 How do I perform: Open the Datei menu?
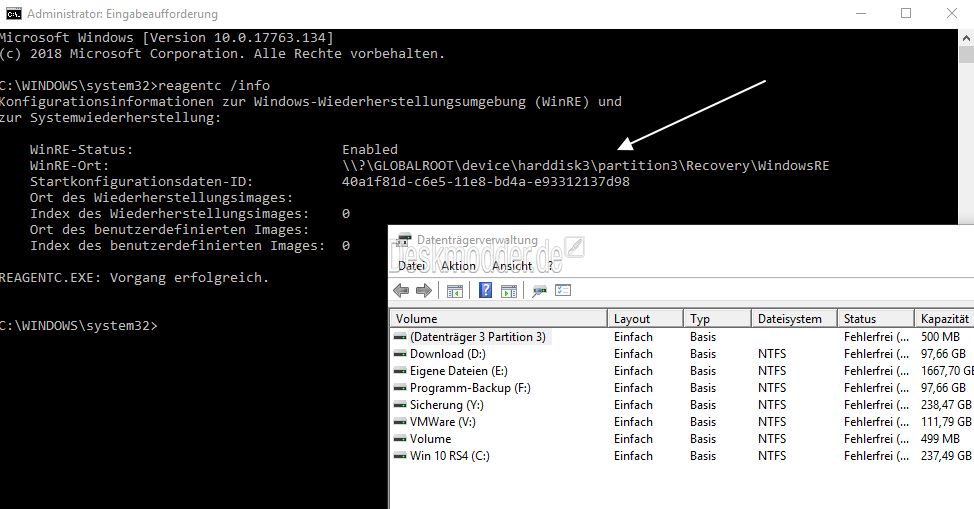click(x=412, y=265)
